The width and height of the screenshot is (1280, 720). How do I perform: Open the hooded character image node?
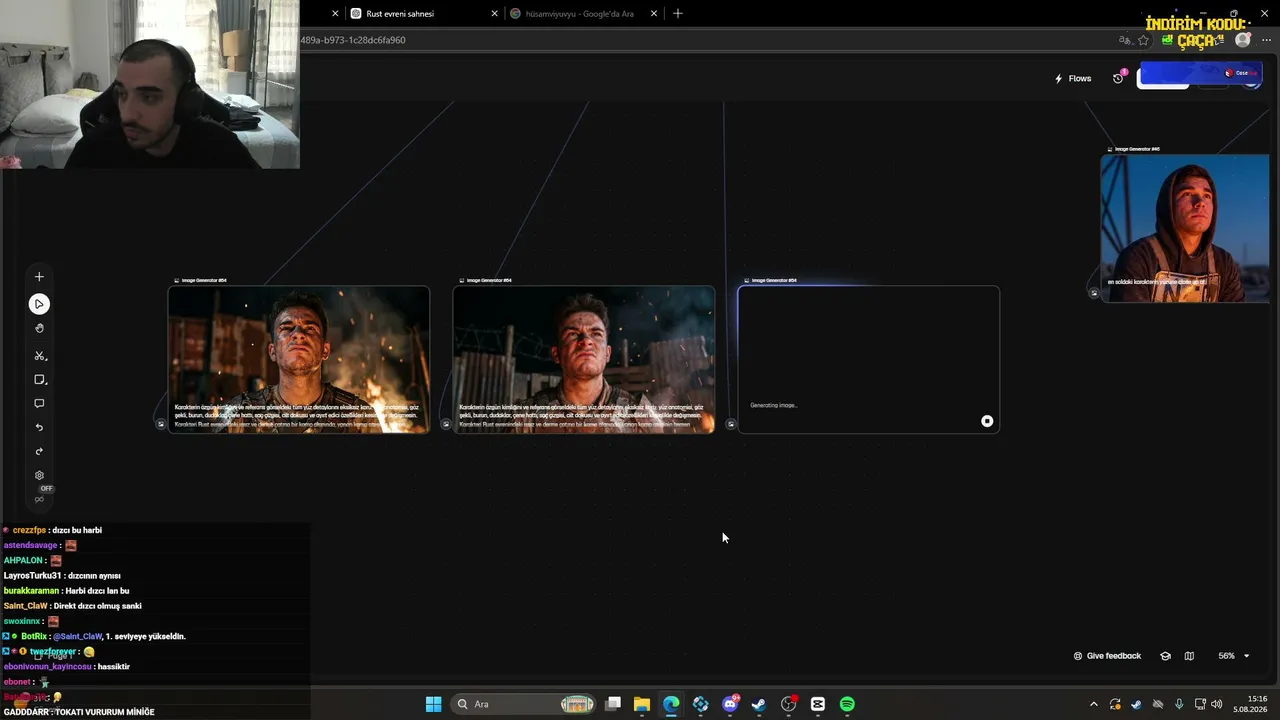pos(1185,228)
